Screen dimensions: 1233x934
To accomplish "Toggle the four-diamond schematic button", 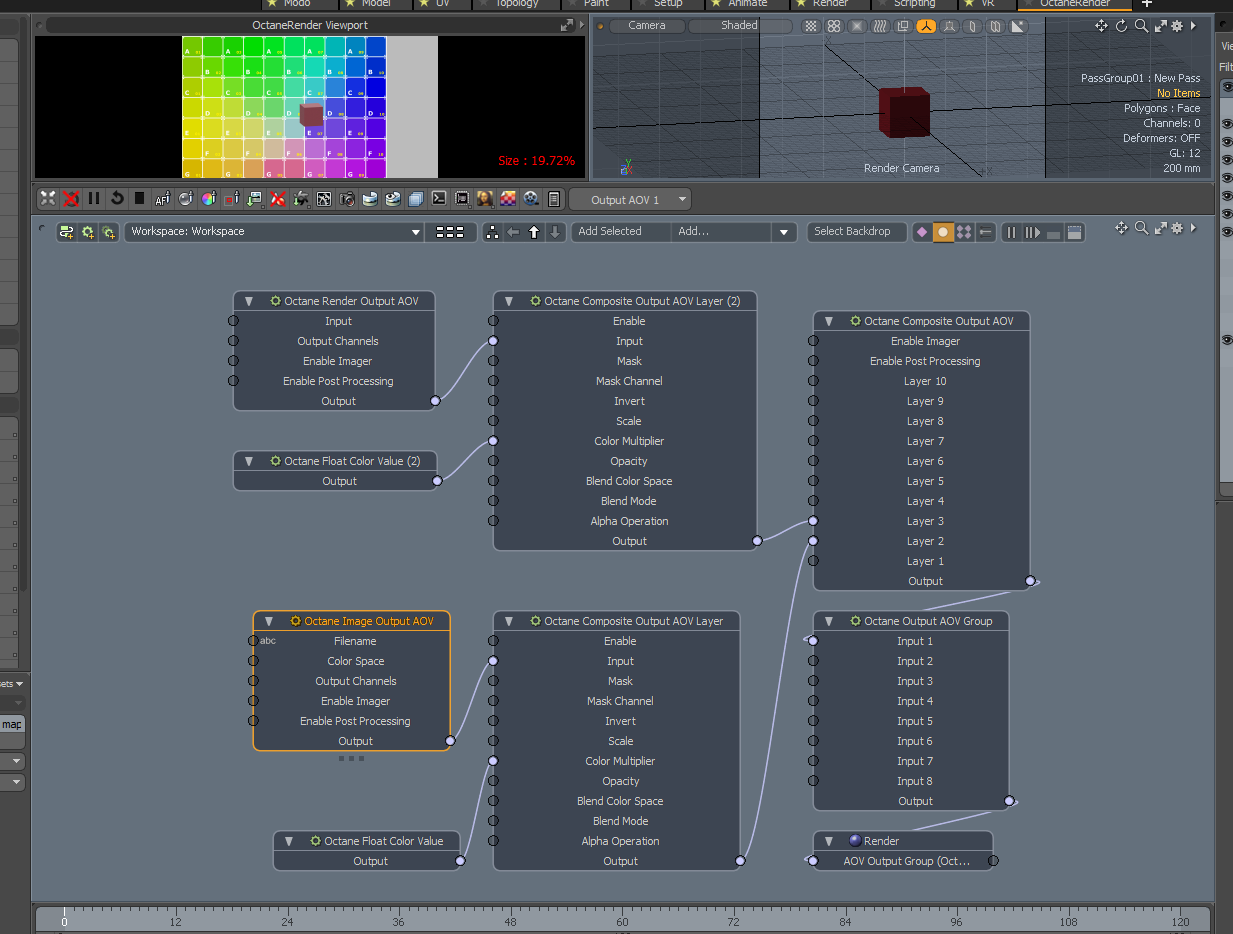I will tap(964, 232).
